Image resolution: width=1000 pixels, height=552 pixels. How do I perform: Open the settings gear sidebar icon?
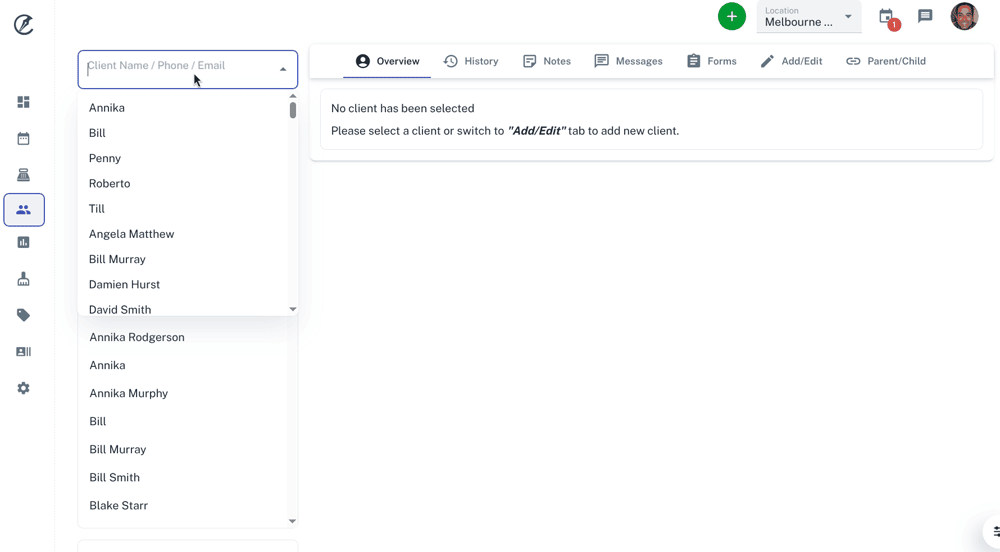coord(23,388)
